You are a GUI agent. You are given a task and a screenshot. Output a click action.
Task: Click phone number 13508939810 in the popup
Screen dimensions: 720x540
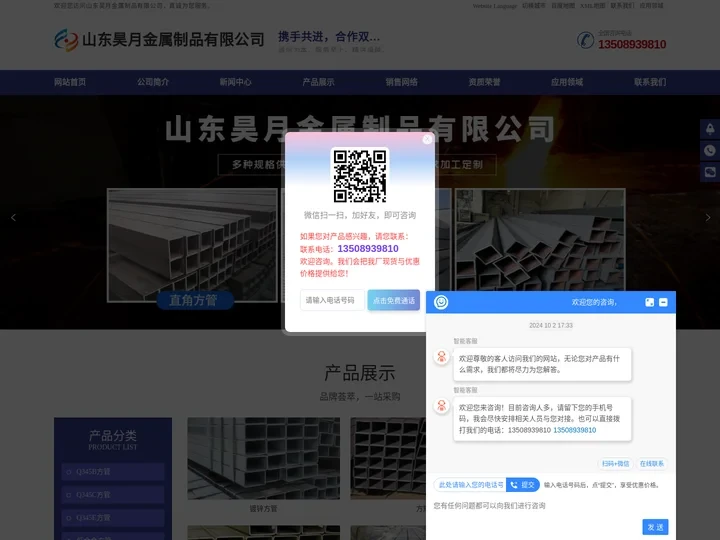[x=368, y=248]
